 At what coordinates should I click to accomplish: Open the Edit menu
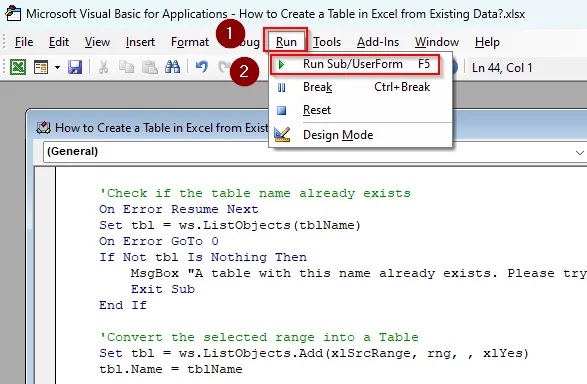pyautogui.click(x=59, y=42)
